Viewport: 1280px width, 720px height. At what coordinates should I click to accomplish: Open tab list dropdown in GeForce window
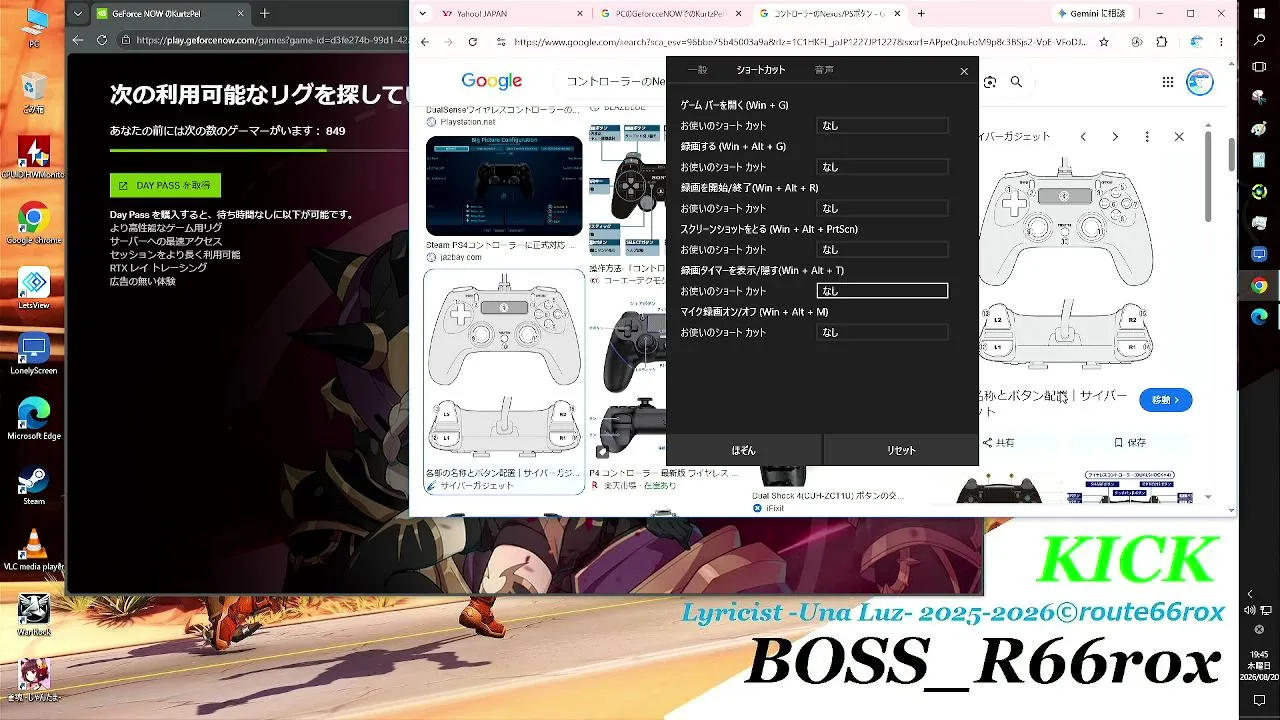click(x=77, y=14)
